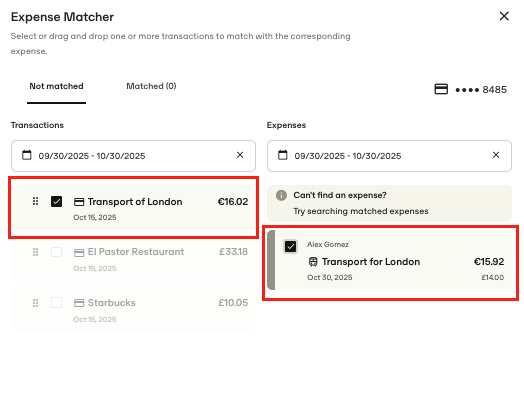The width and height of the screenshot is (524, 399).
Task: Close the Expense Matcher dialog
Action: [x=504, y=16]
